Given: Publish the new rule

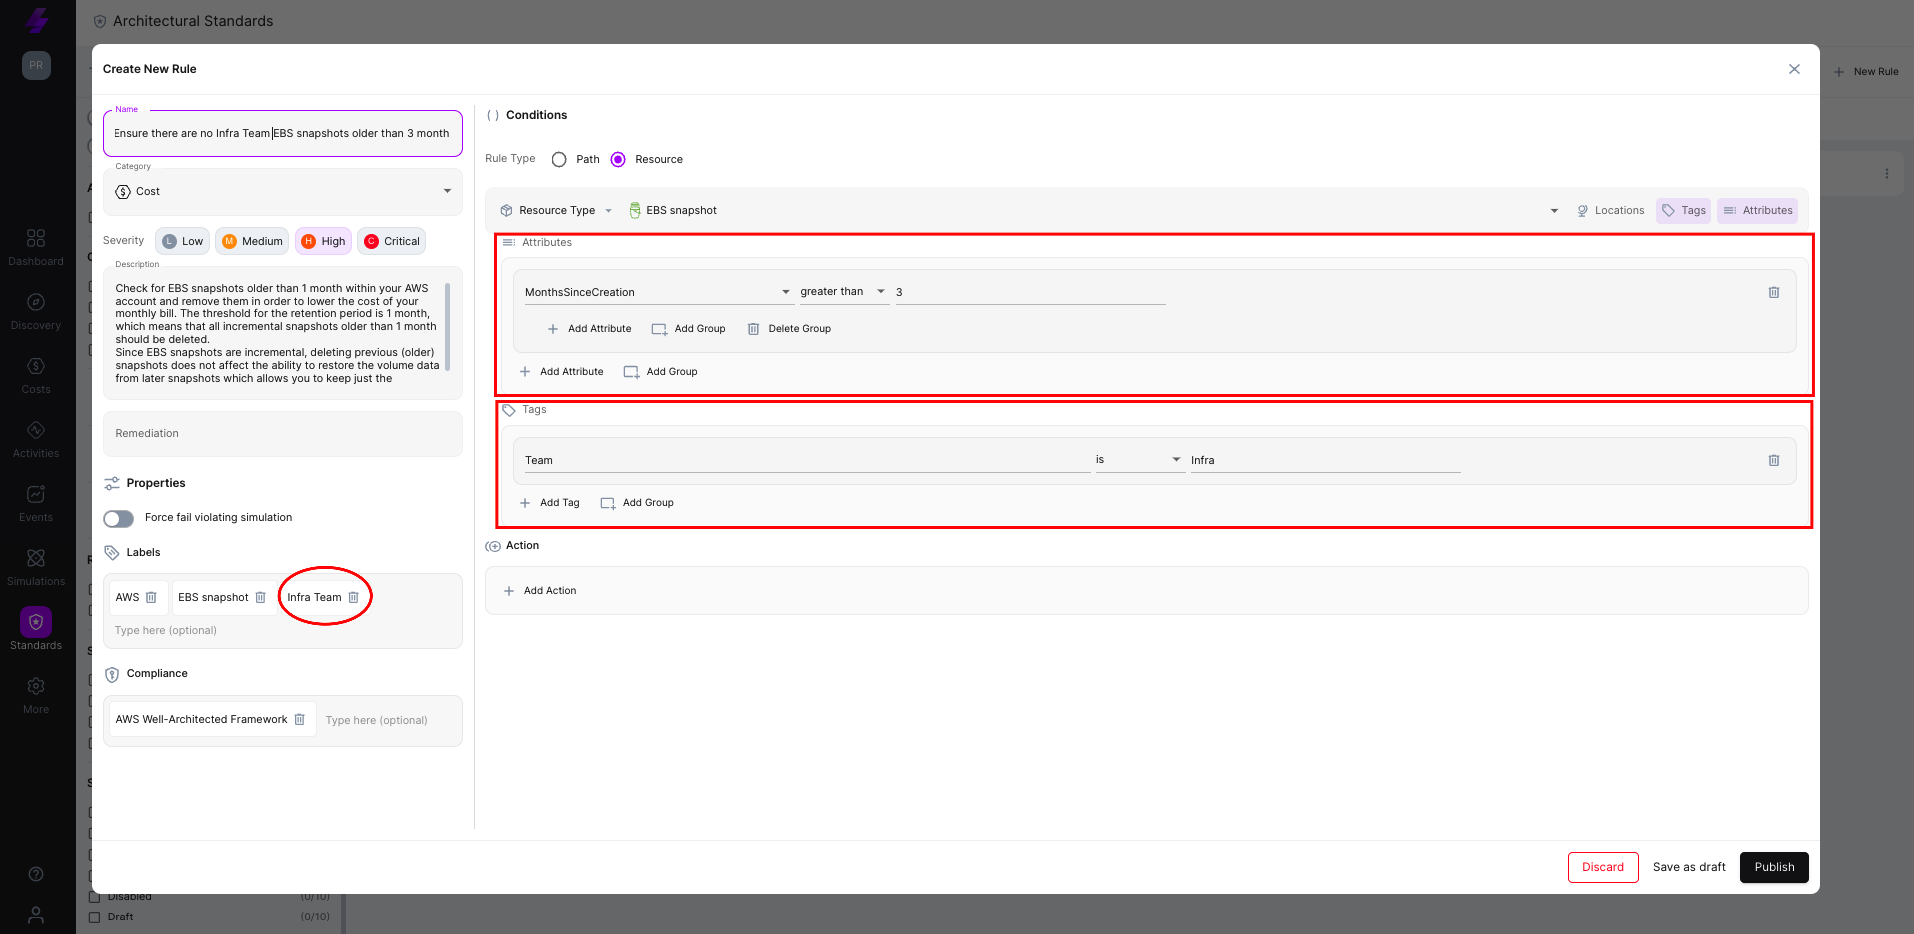Looking at the screenshot, I should point(1773,867).
